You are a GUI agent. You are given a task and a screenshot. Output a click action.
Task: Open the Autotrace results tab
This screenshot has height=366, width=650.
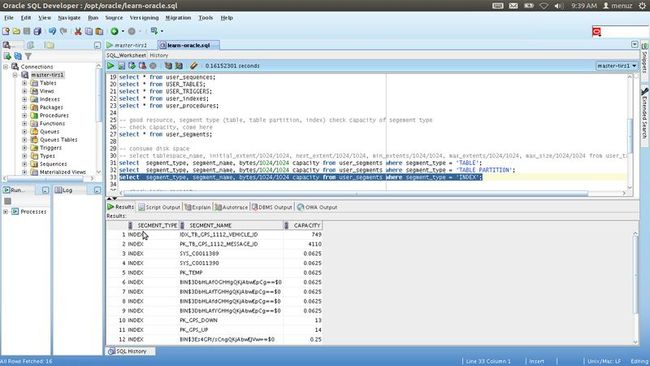coord(231,207)
